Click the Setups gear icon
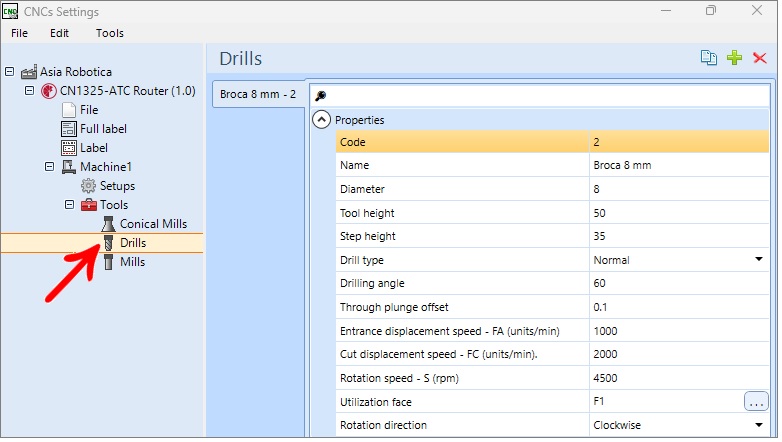782x442 pixels. coord(89,187)
